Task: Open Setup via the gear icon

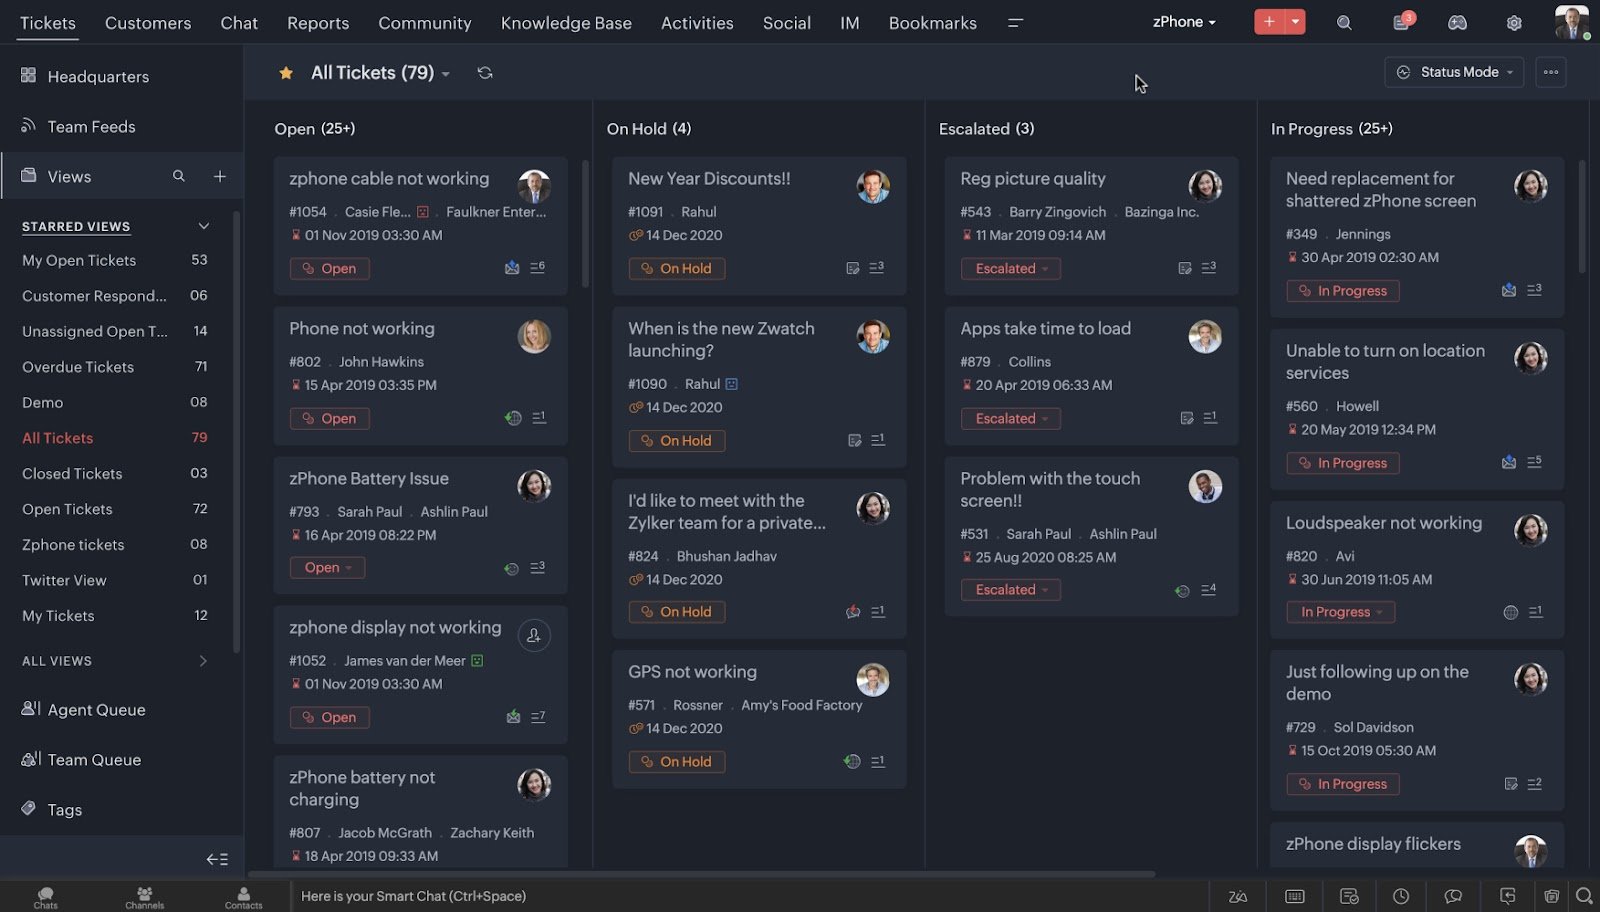Action: (x=1514, y=21)
